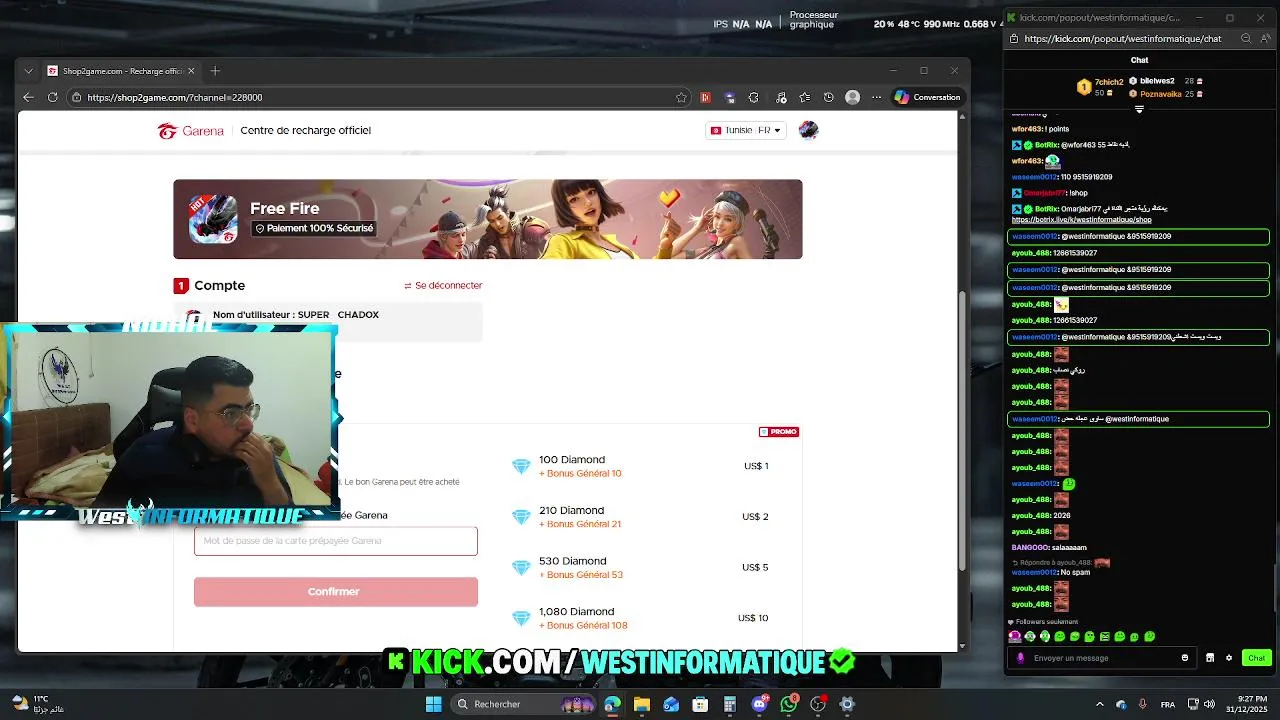This screenshot has width=1280, height=720.
Task: Open the Windows Start menu
Action: click(x=434, y=704)
